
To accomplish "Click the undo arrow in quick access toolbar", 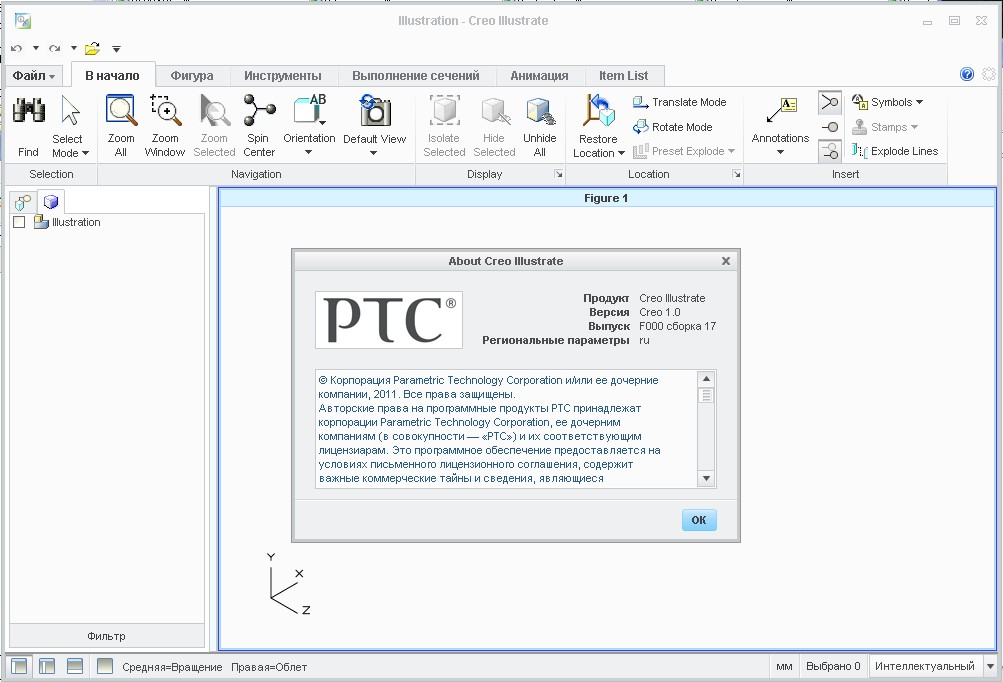I will point(17,49).
